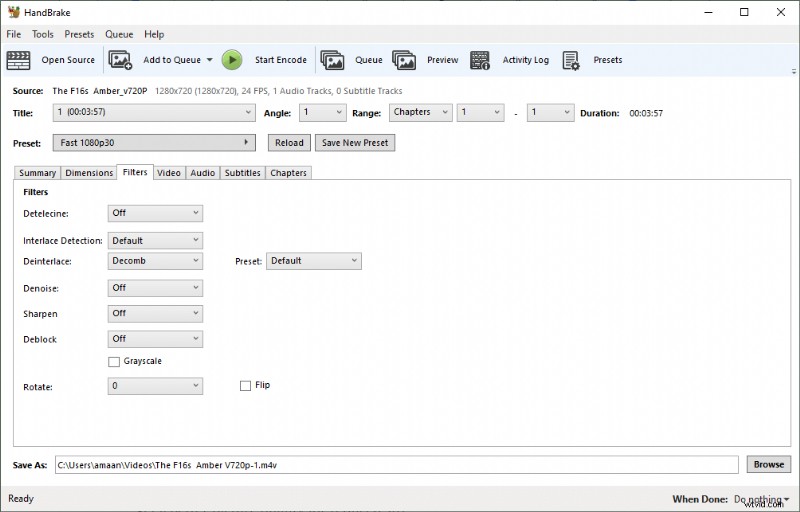This screenshot has width=800, height=512.
Task: Click the Start Encode label
Action: point(281,60)
